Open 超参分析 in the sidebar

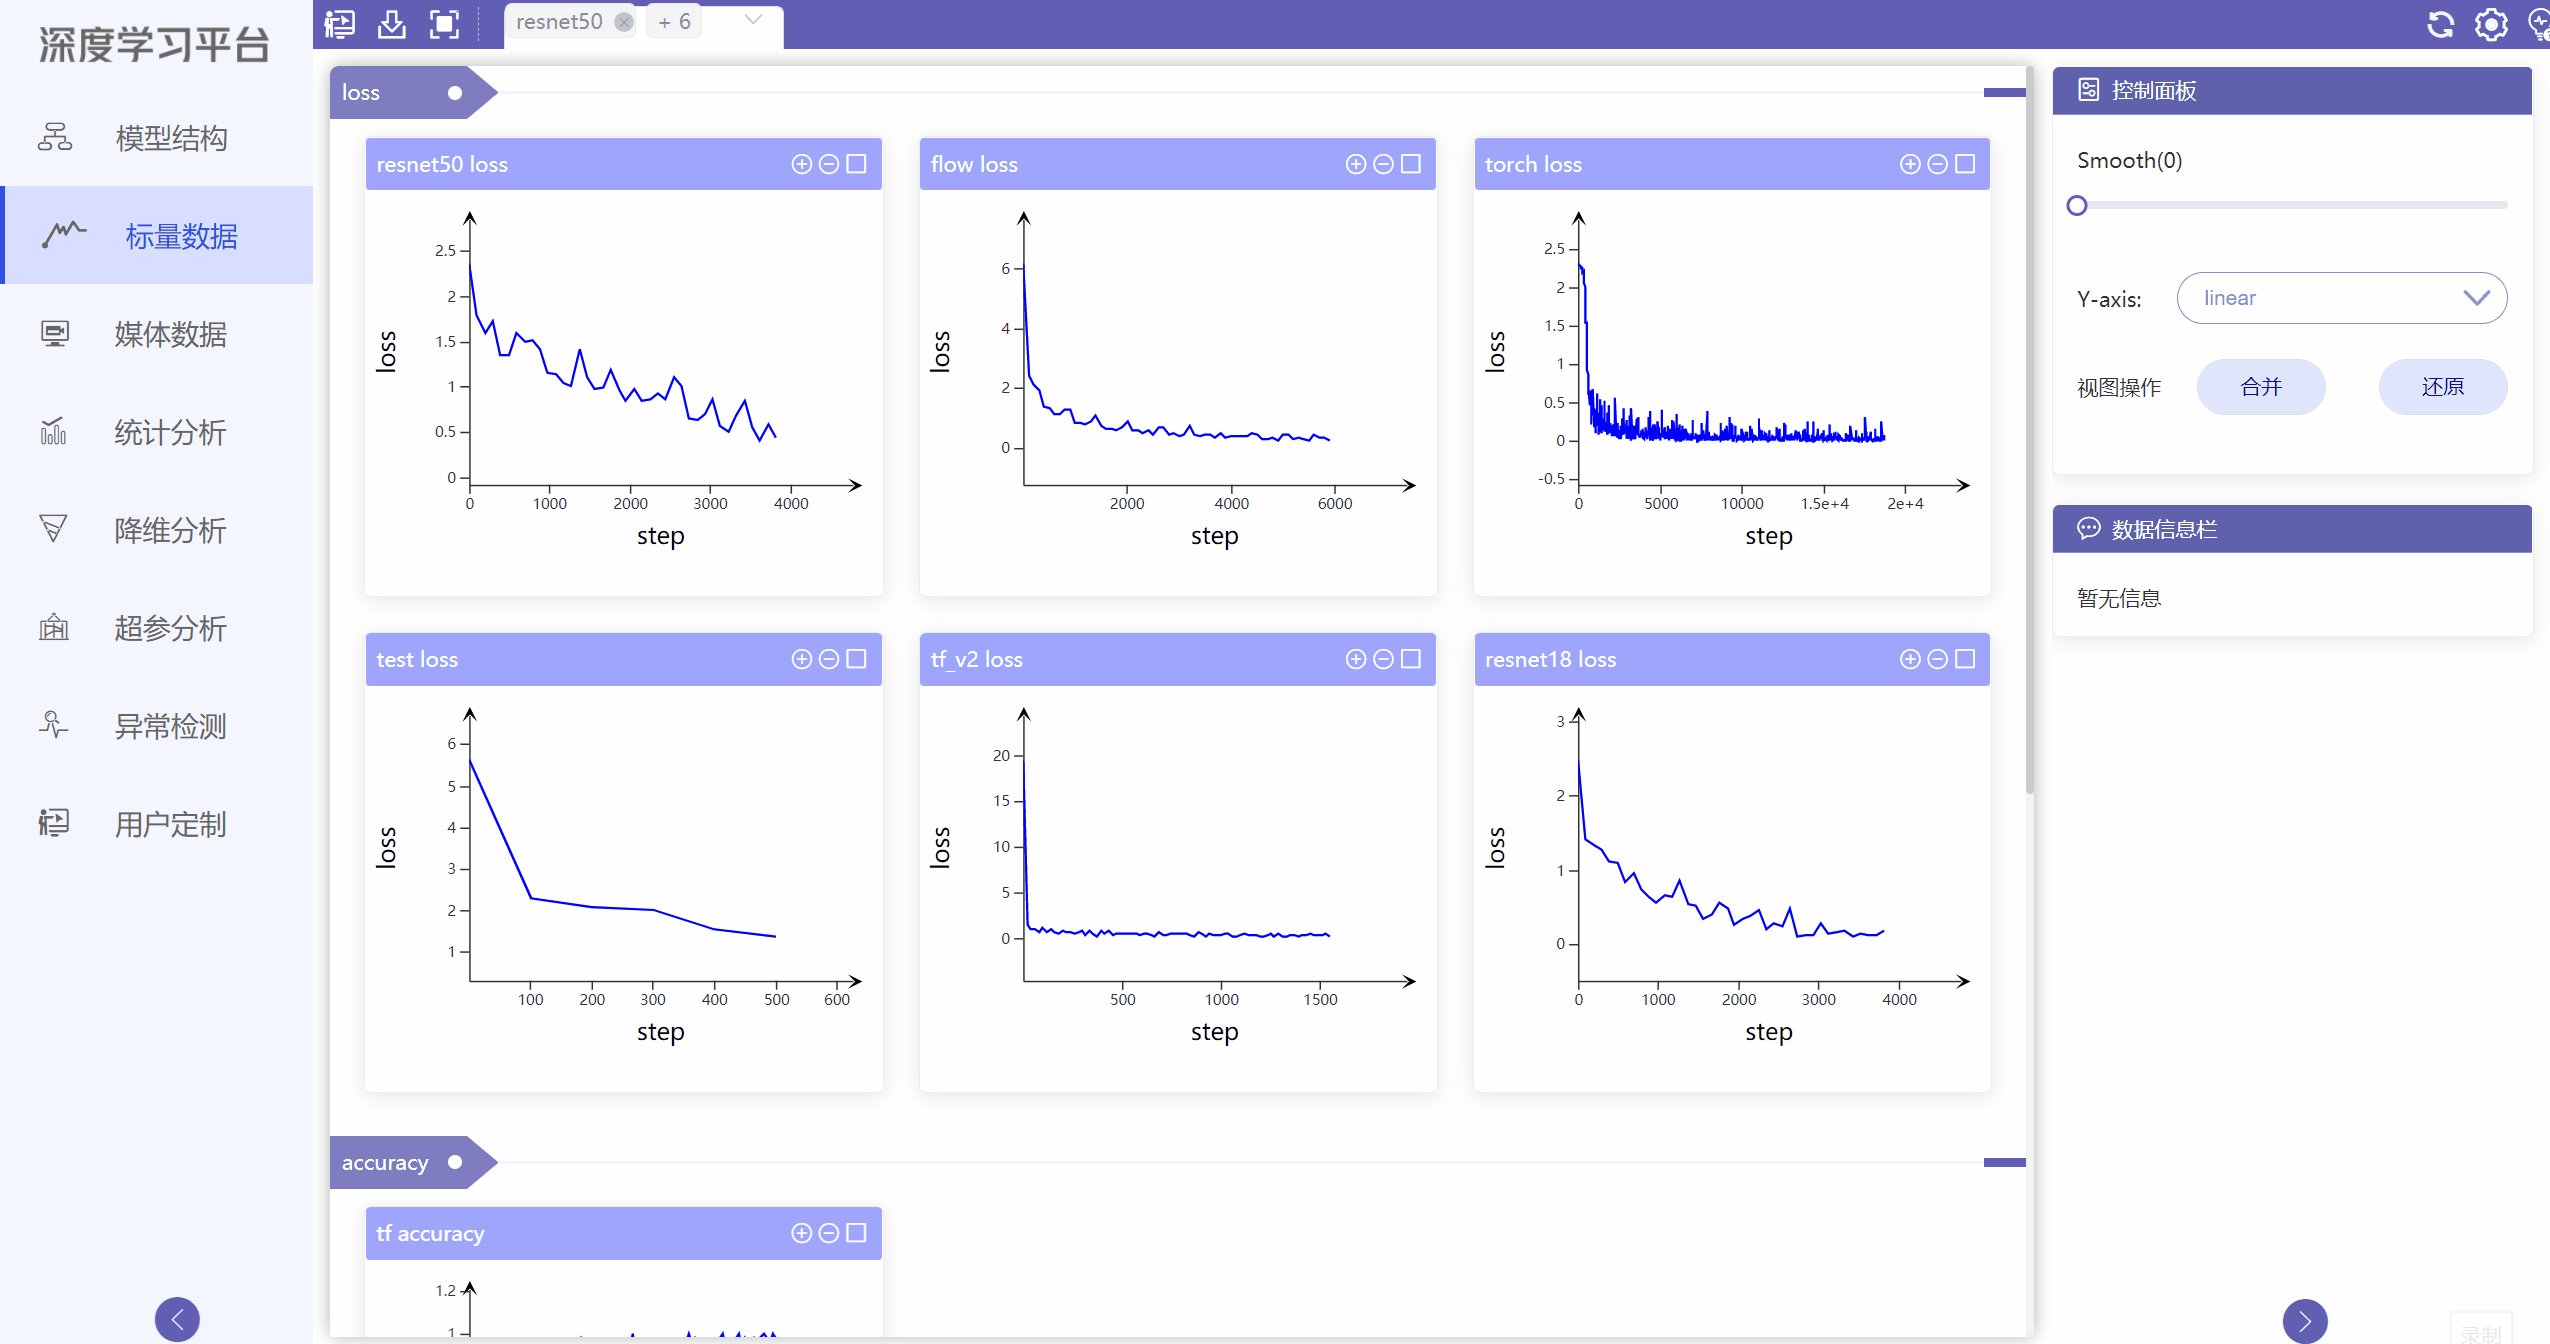(156, 628)
